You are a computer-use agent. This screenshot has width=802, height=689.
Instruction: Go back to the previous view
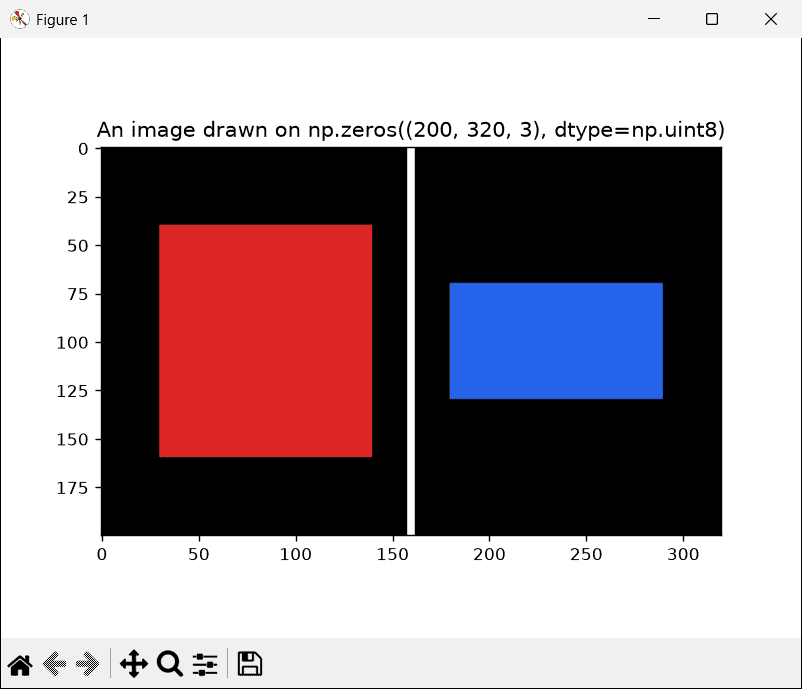(x=54, y=664)
